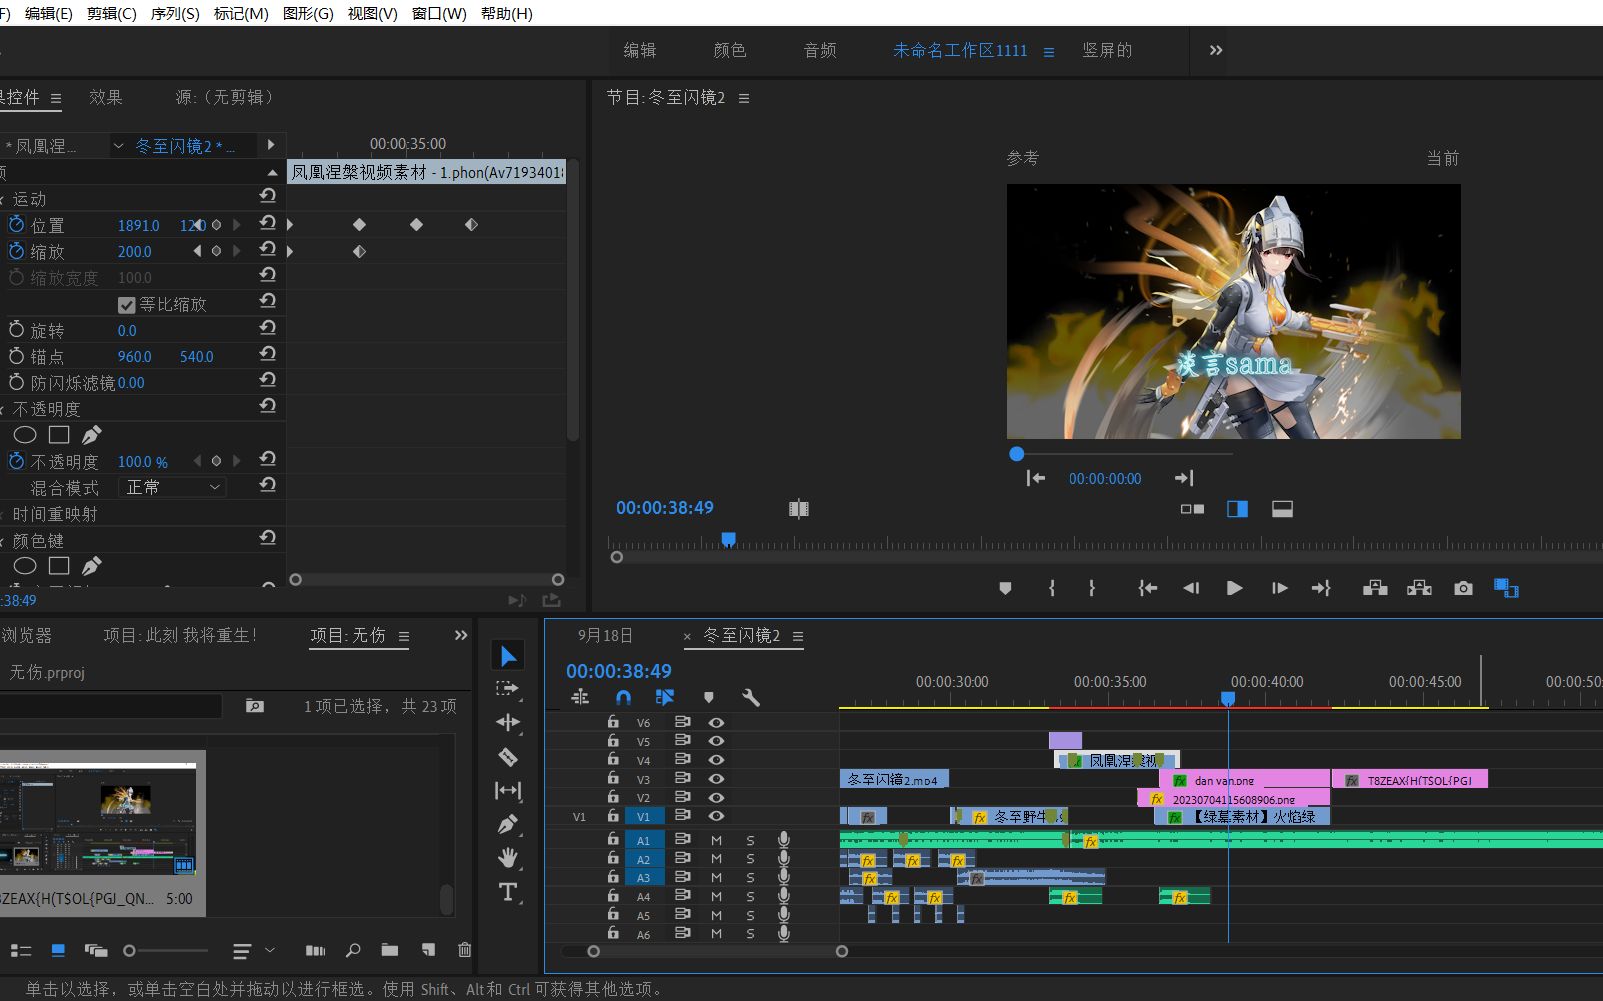Viewport: 1603px width, 1001px height.
Task: Go to In point in program monitor
Action: pos(1147,588)
